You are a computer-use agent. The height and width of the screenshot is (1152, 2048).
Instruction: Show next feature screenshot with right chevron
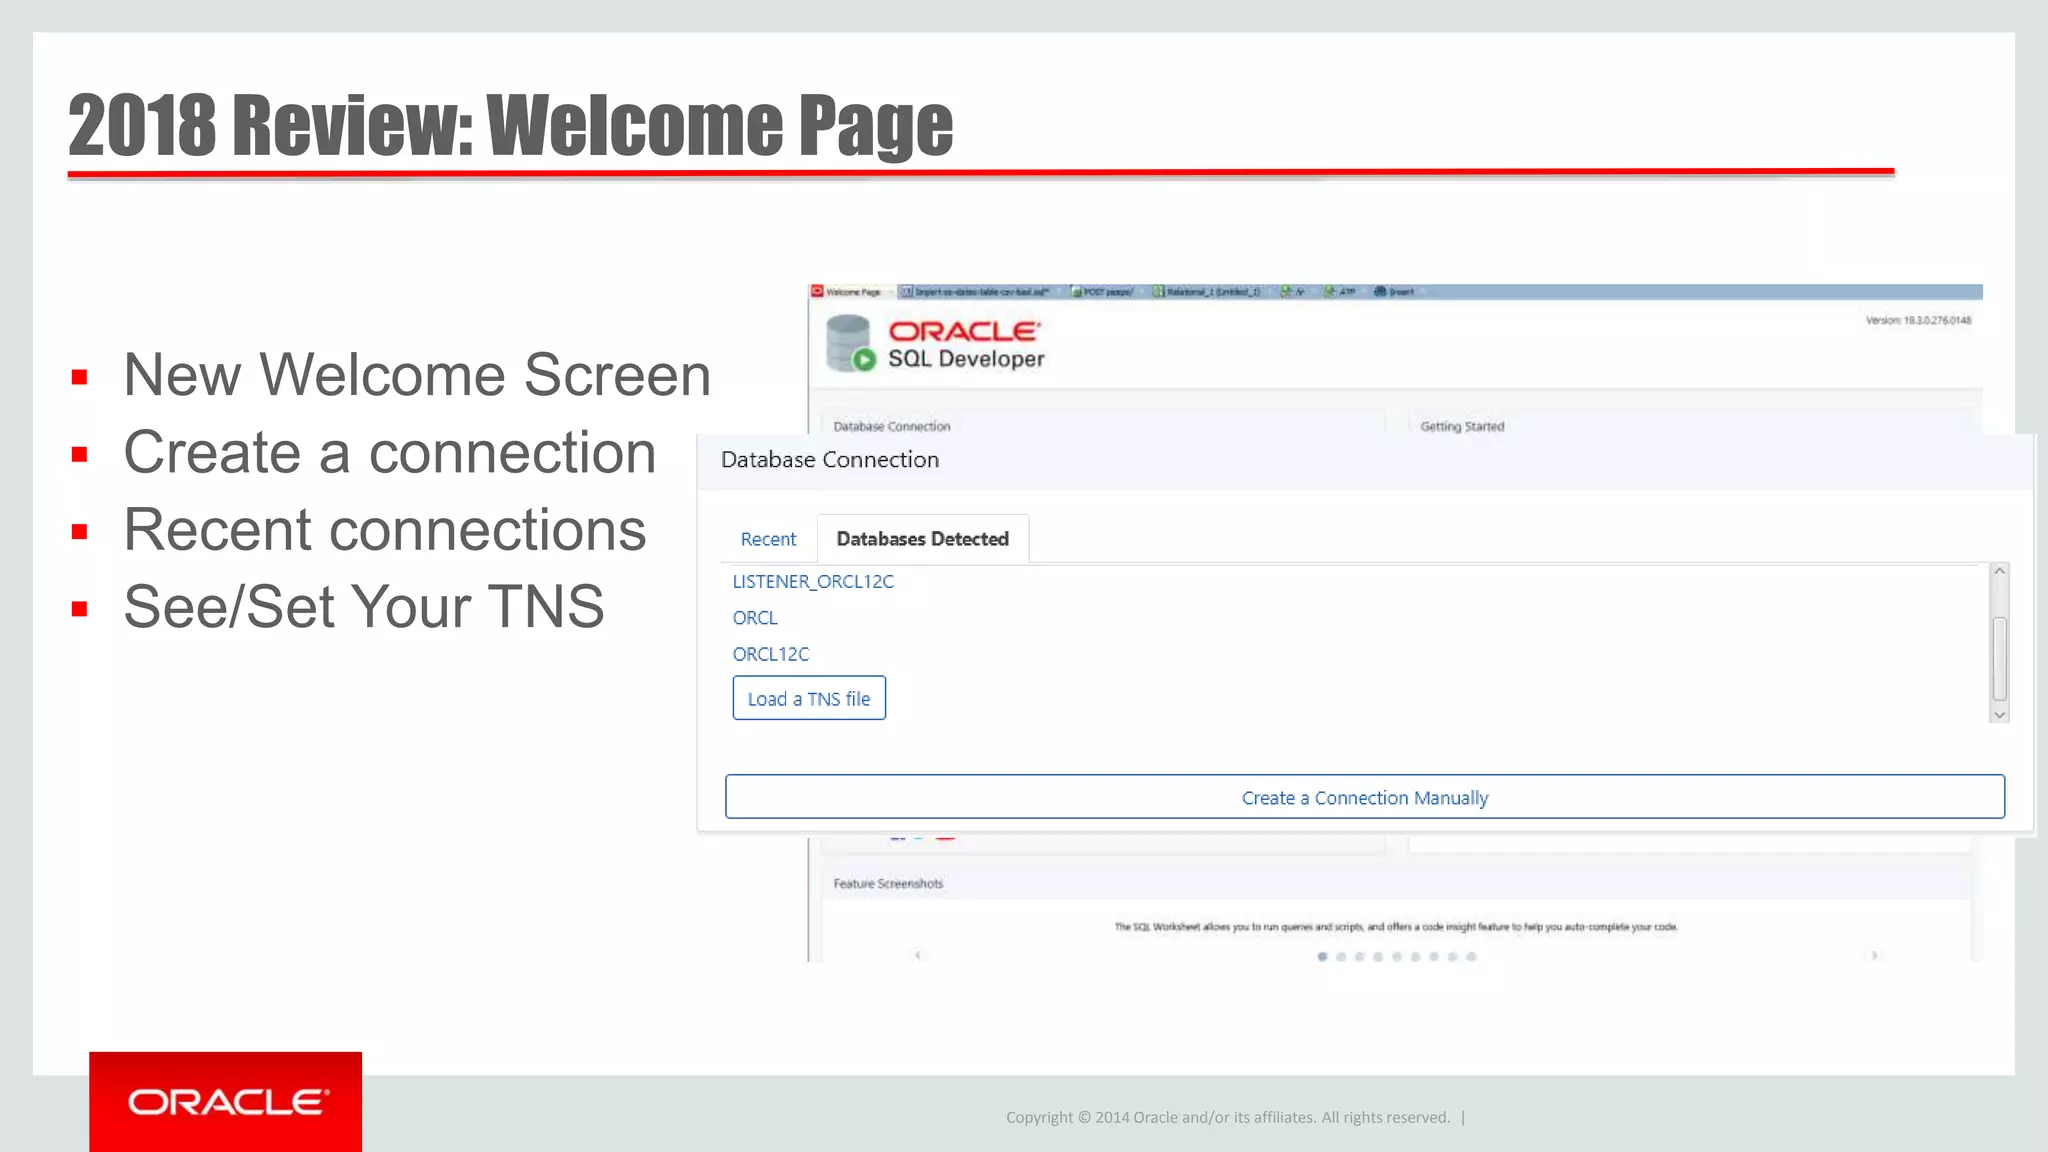pyautogui.click(x=1874, y=955)
